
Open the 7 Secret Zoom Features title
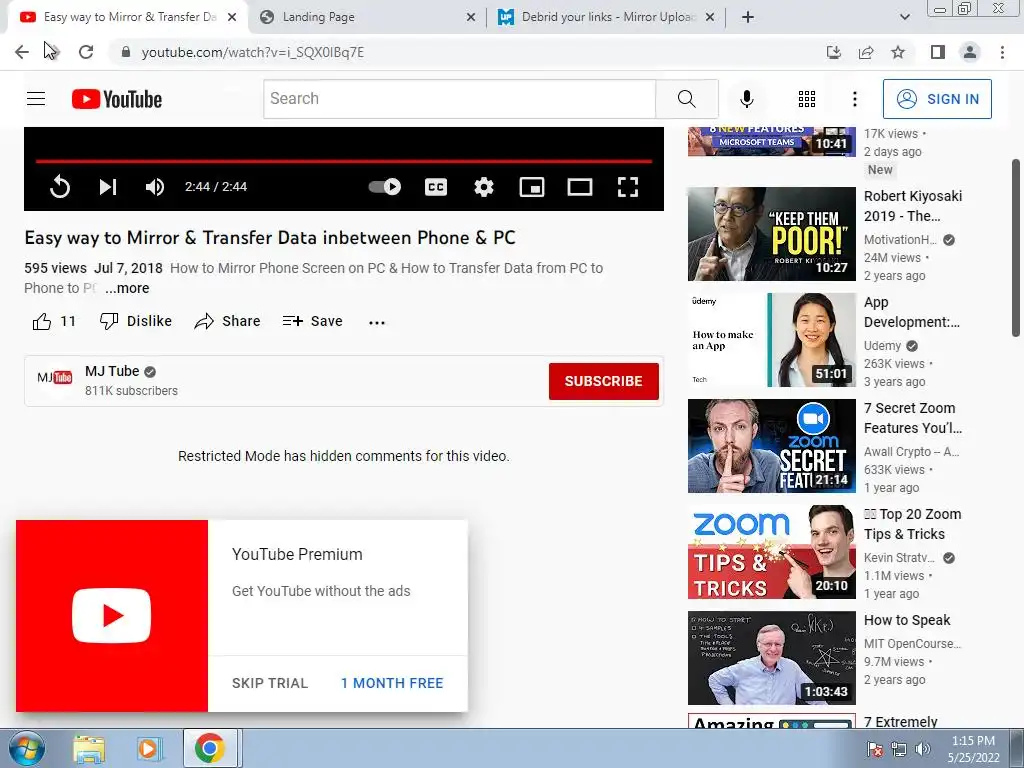tap(912, 418)
